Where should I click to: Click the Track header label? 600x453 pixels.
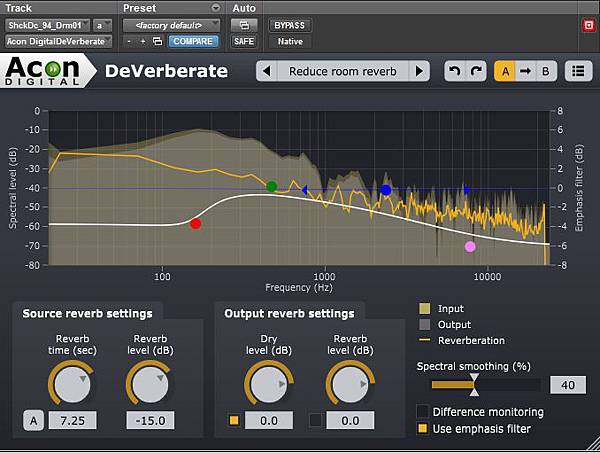(18, 8)
